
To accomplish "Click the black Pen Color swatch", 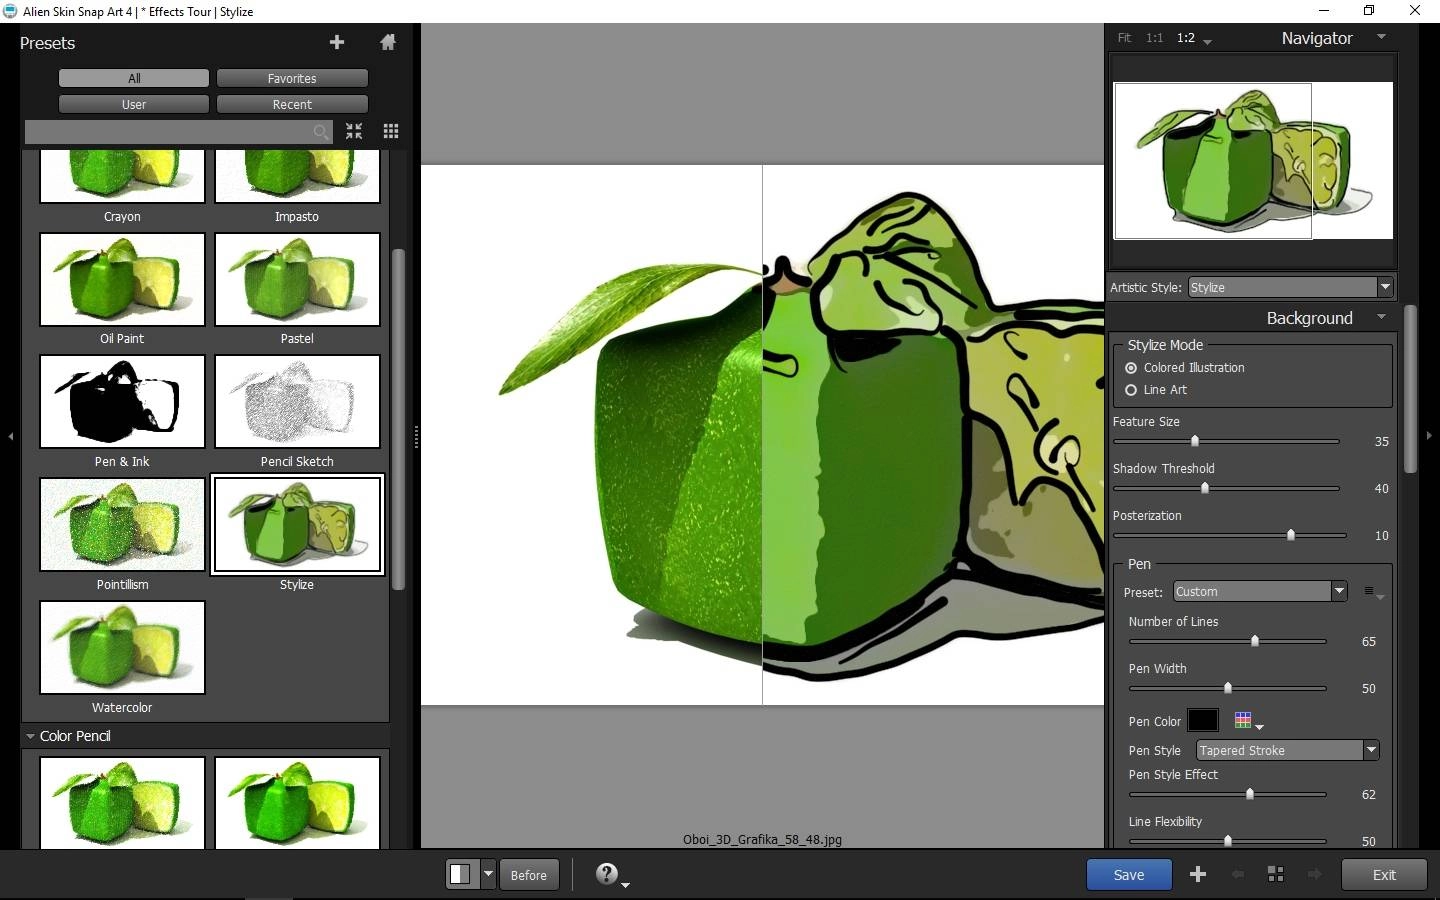I will tap(1203, 720).
